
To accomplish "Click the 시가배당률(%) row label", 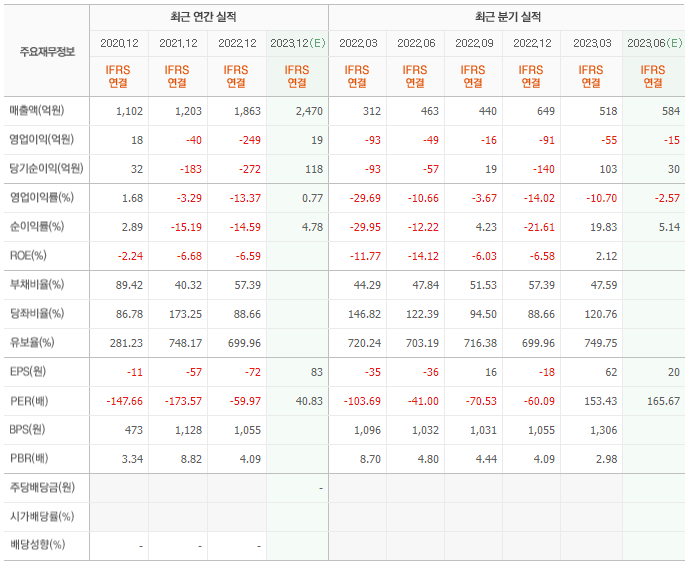I will [x=42, y=516].
